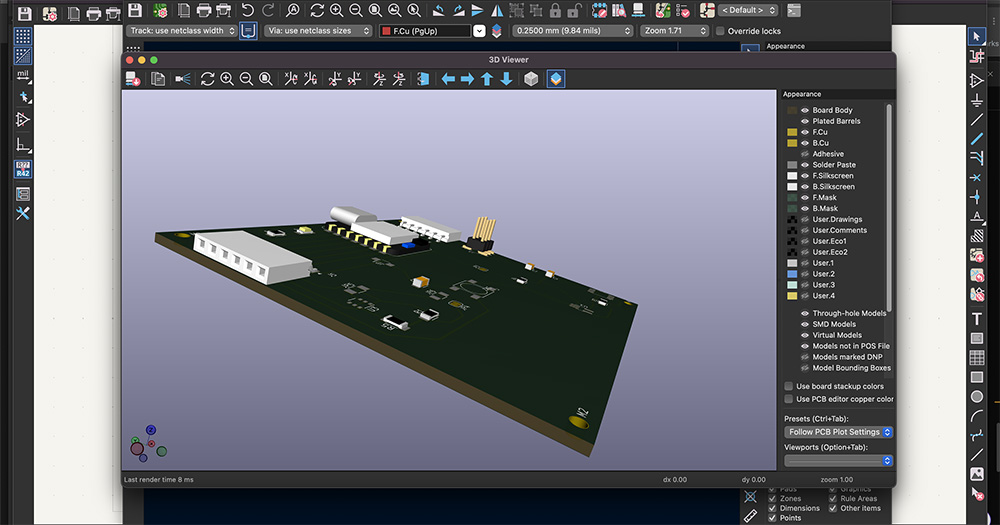Click the 'Last render time 8 ms' status text
This screenshot has height=525, width=1000.
point(159,480)
